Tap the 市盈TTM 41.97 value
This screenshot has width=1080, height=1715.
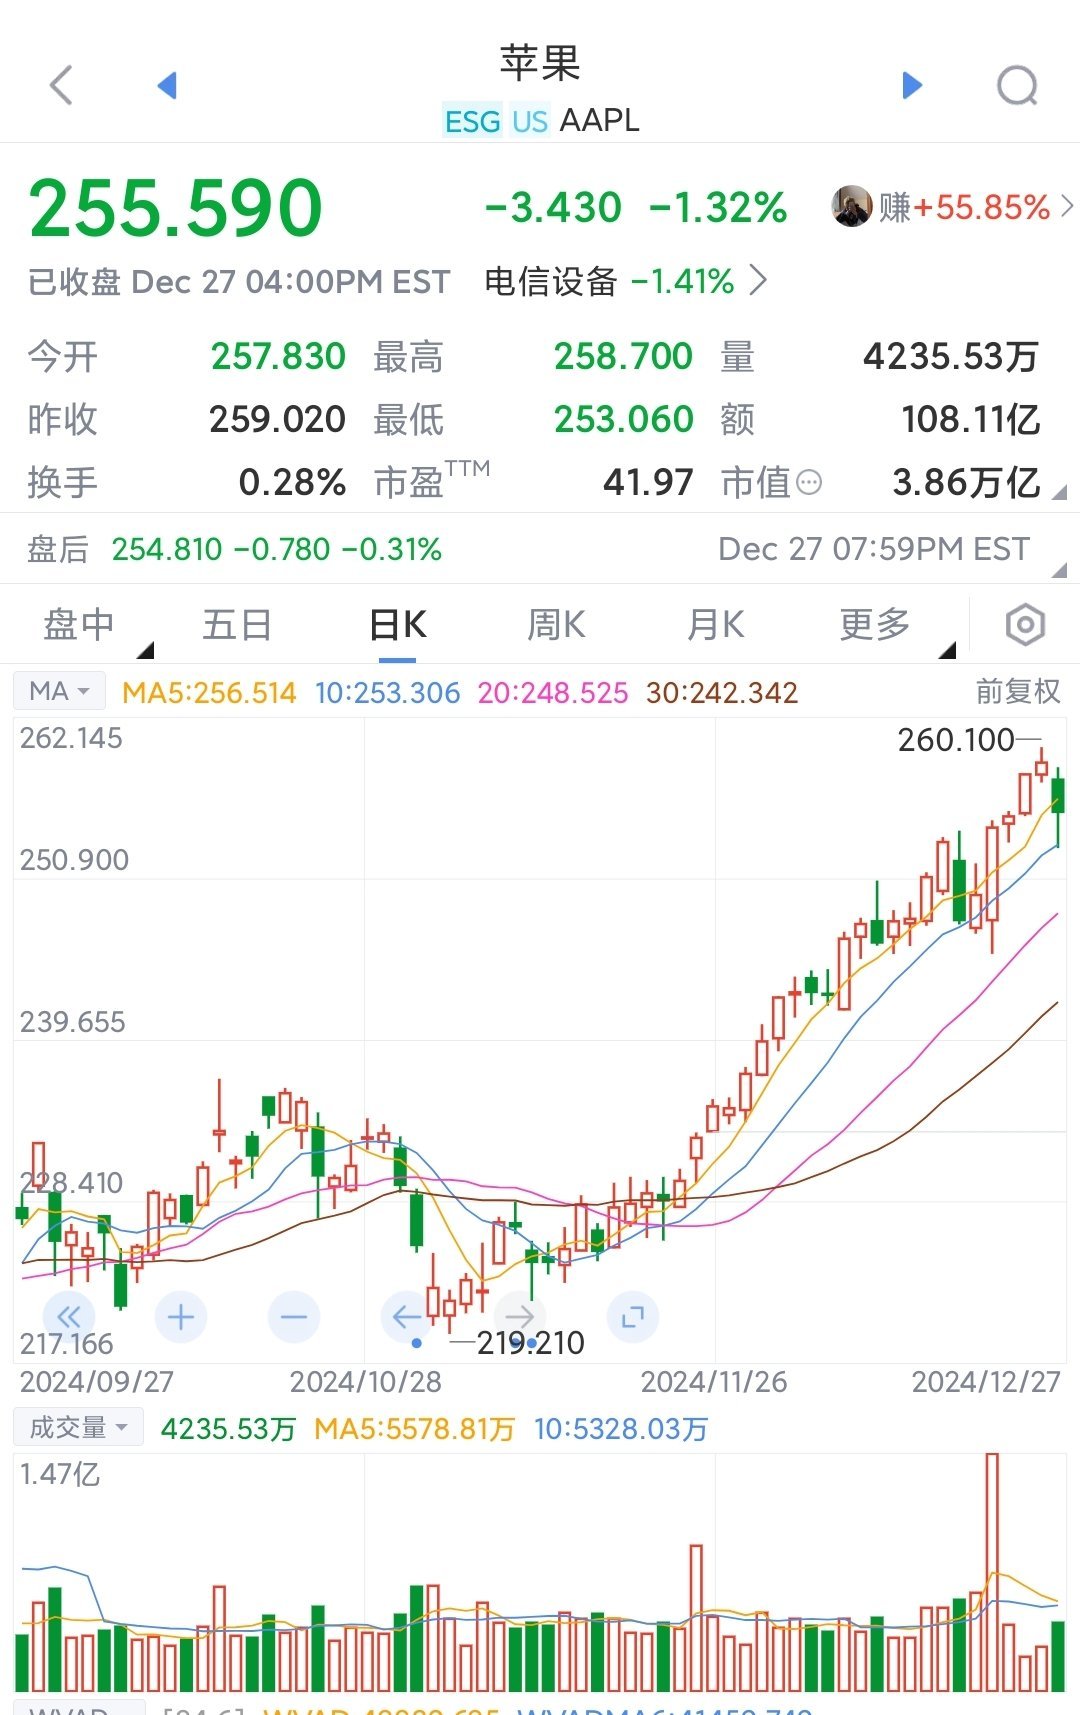click(x=648, y=483)
